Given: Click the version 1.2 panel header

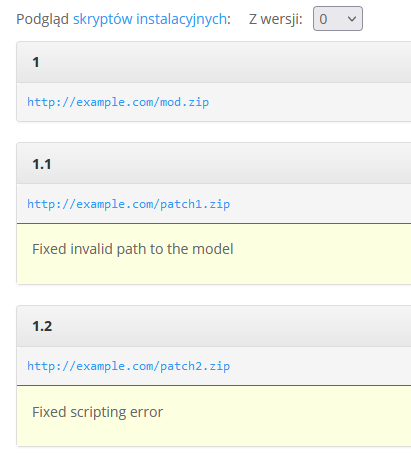Looking at the screenshot, I should pos(214,326).
